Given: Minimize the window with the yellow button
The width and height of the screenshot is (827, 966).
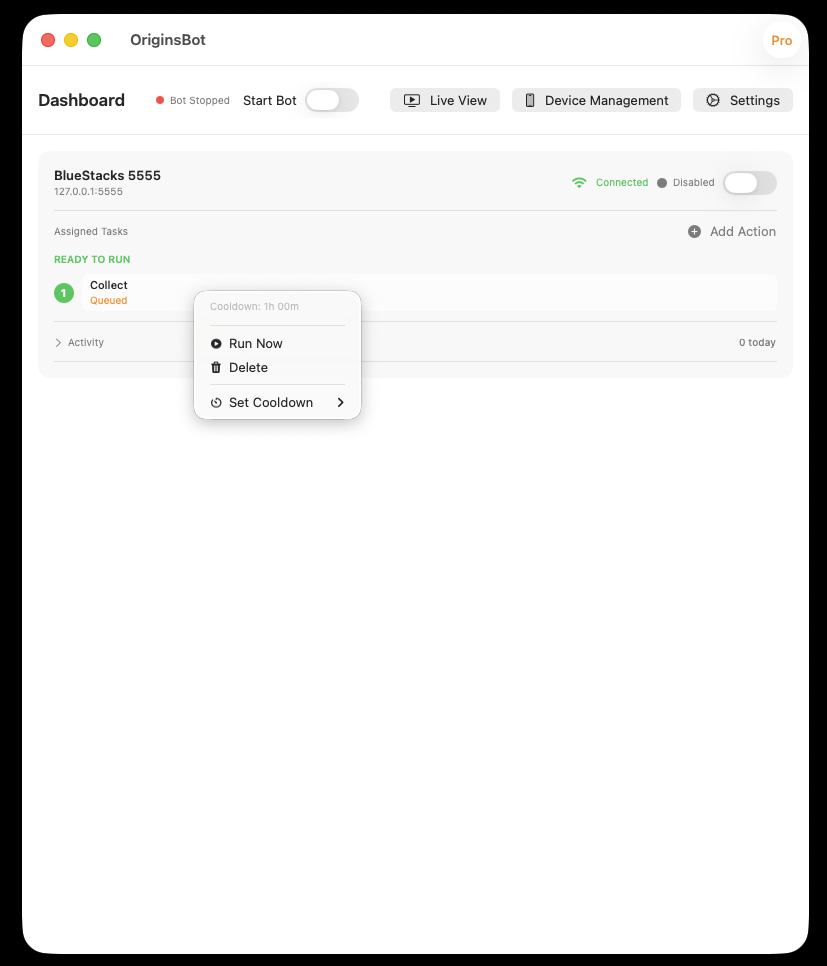Looking at the screenshot, I should [x=71, y=40].
